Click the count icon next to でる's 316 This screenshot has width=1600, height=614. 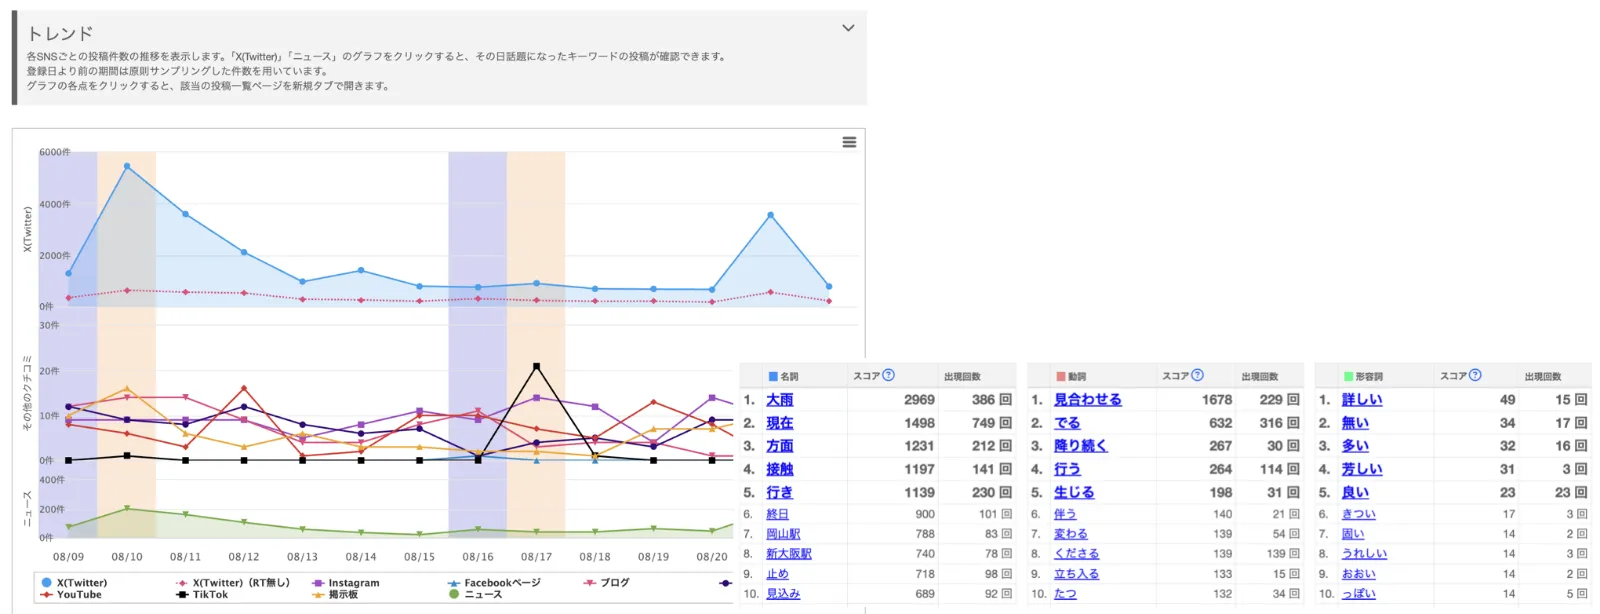coord(1293,423)
